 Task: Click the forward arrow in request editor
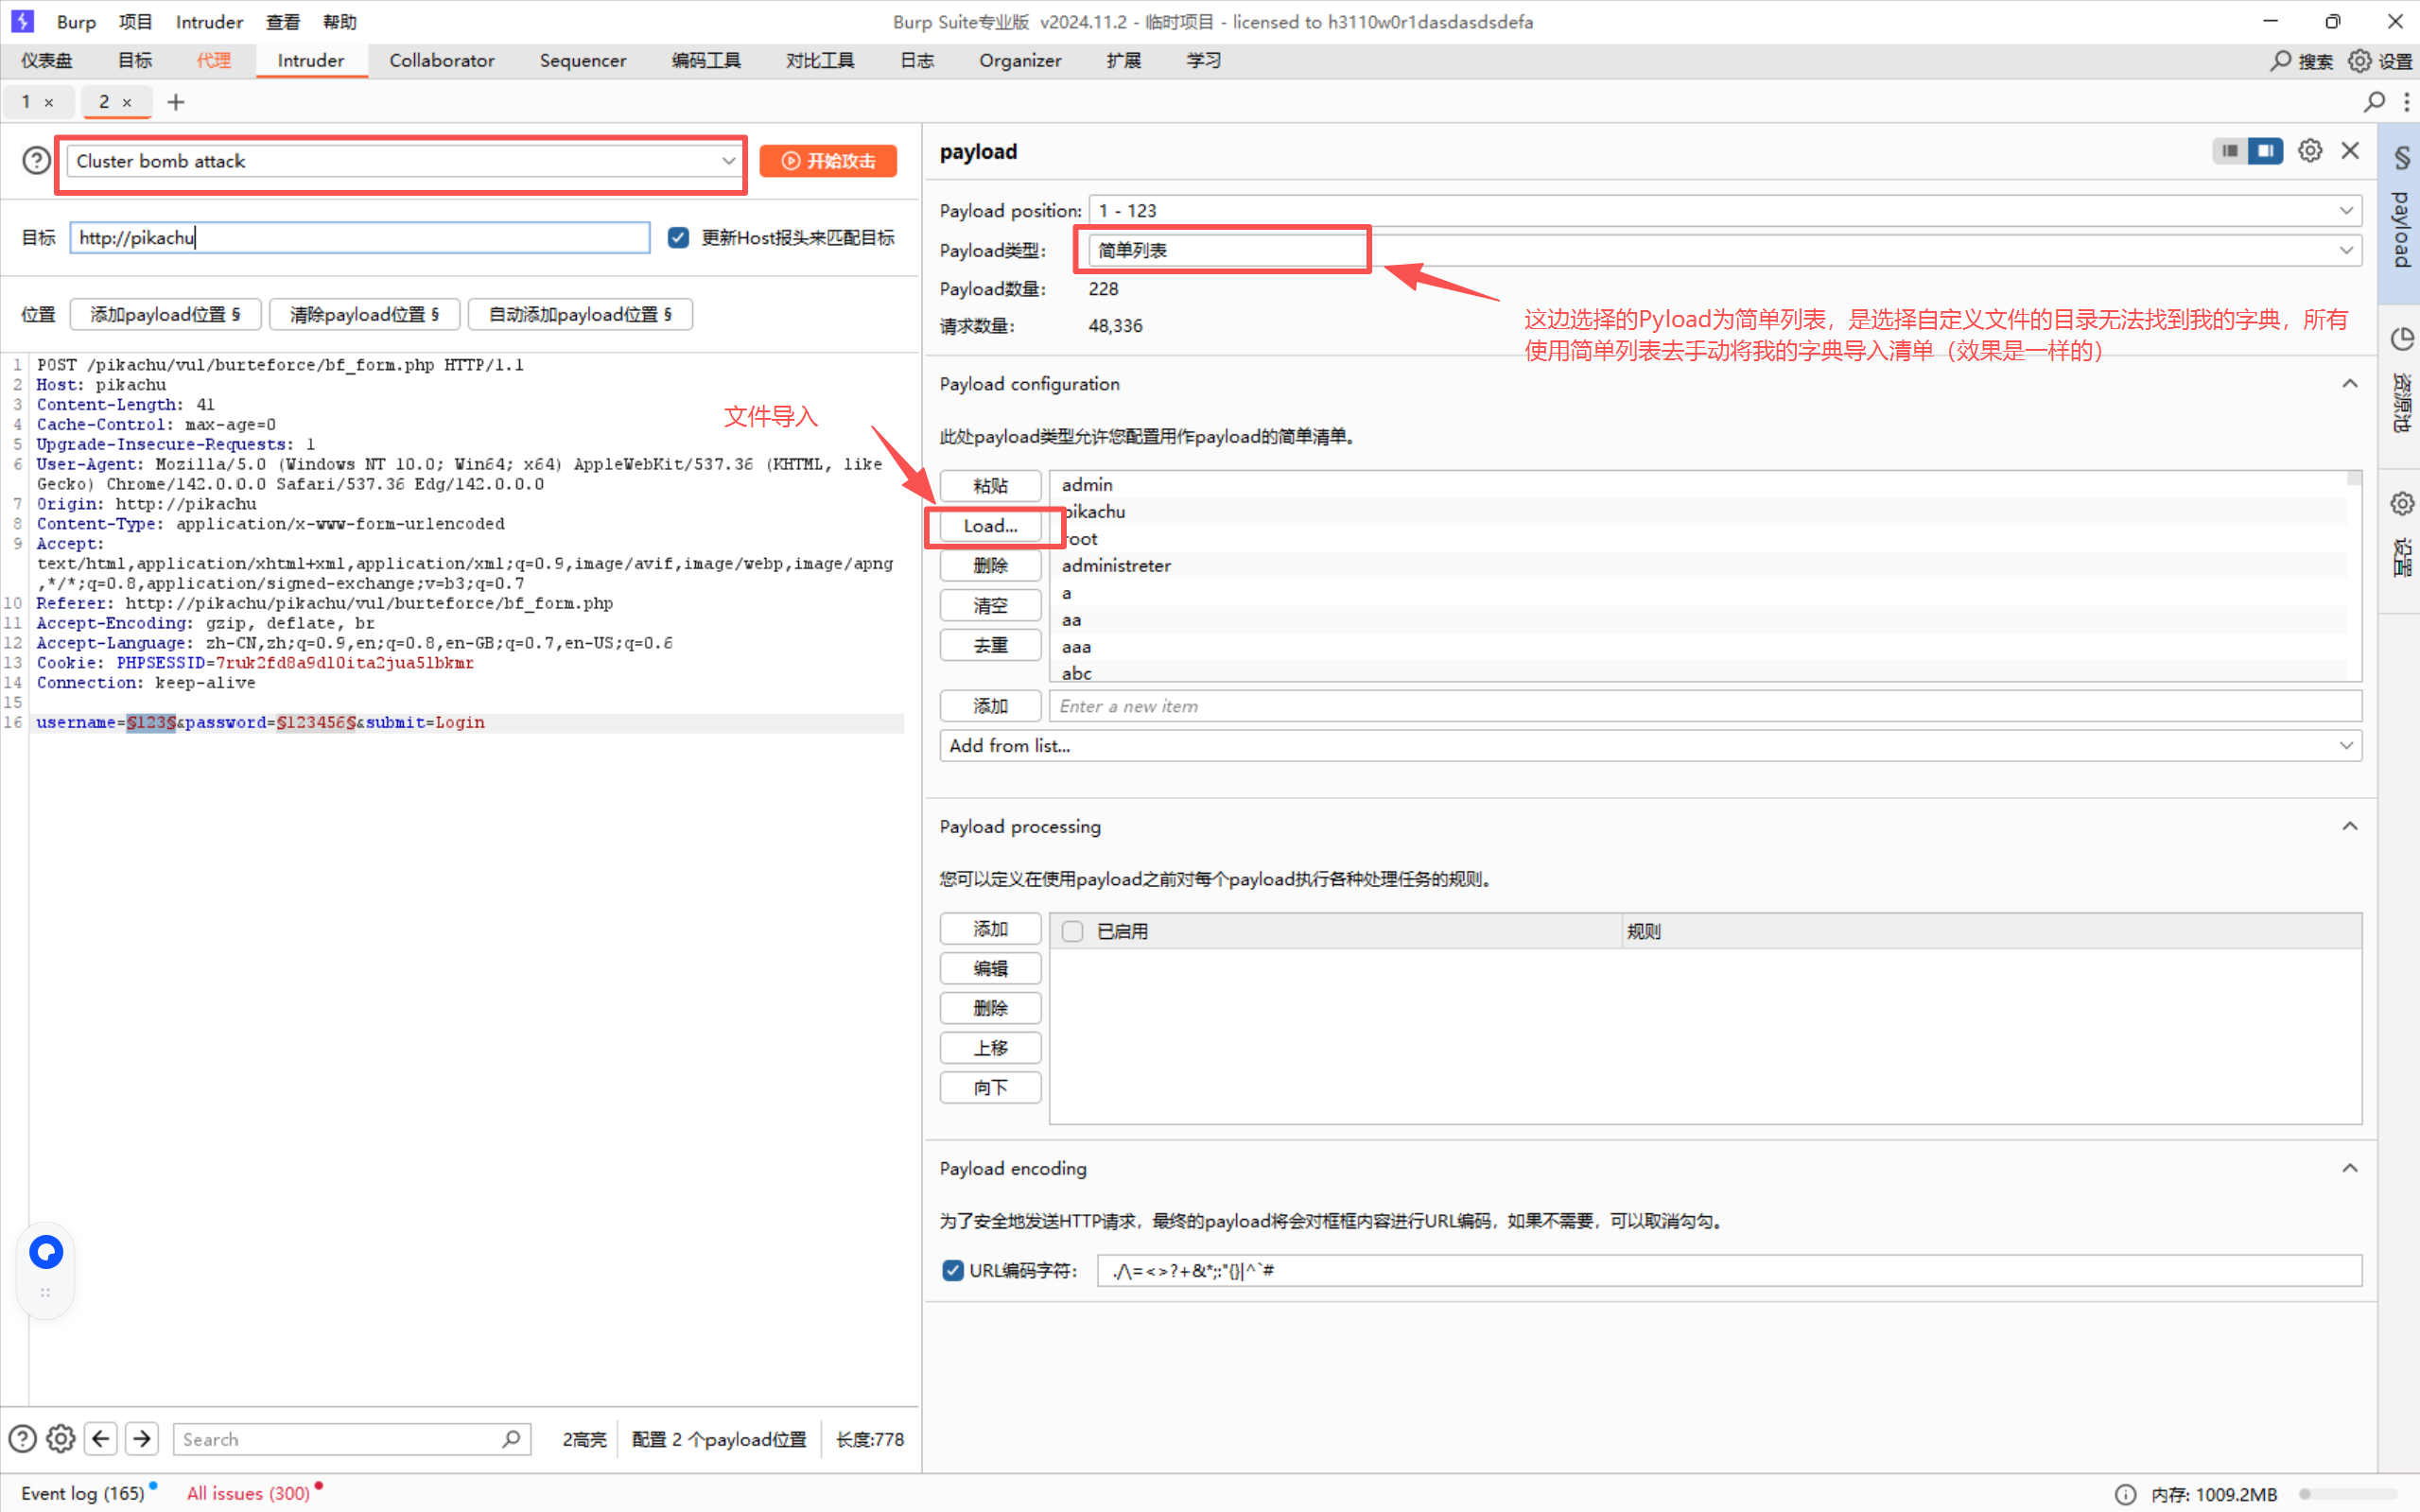pos(142,1438)
